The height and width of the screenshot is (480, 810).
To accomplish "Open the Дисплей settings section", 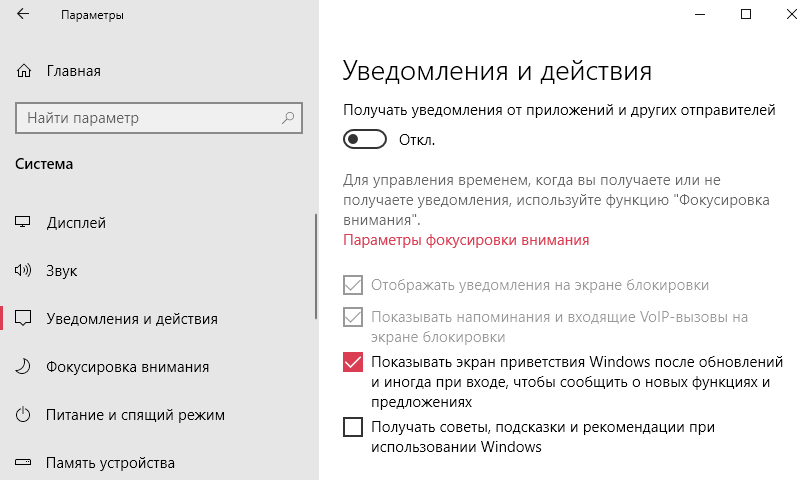I will click(76, 223).
